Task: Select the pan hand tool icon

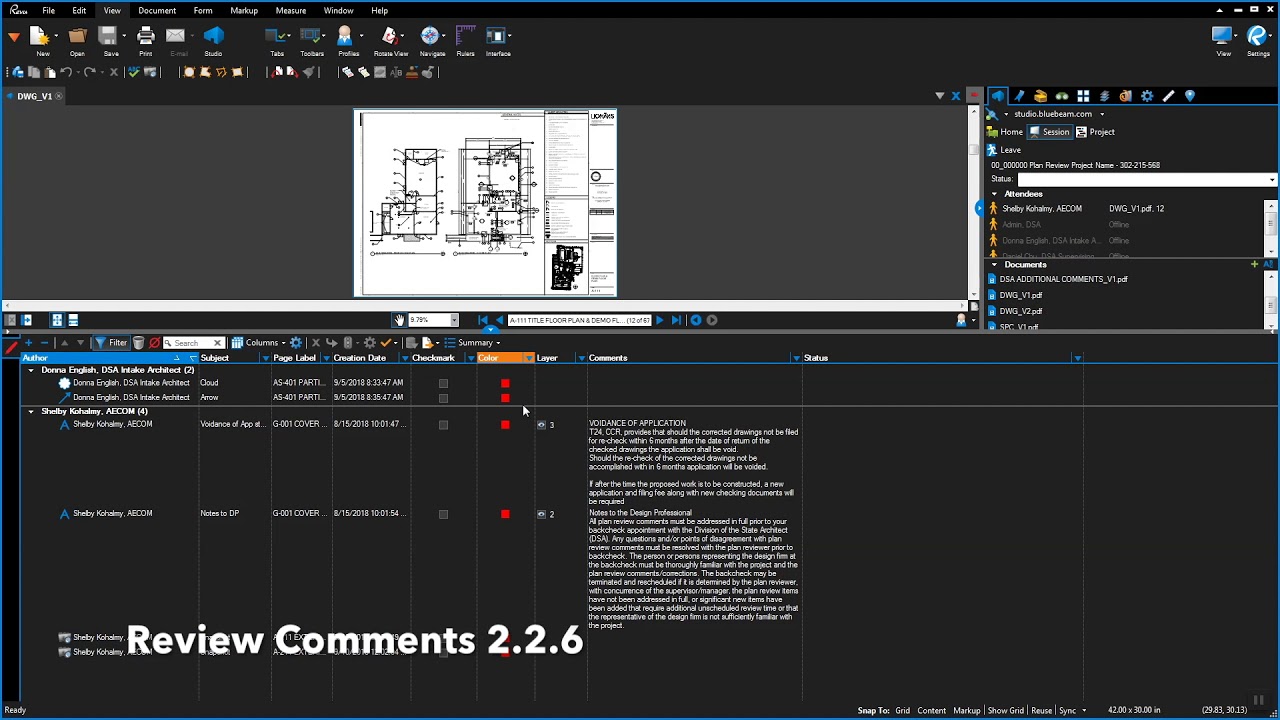Action: point(399,320)
